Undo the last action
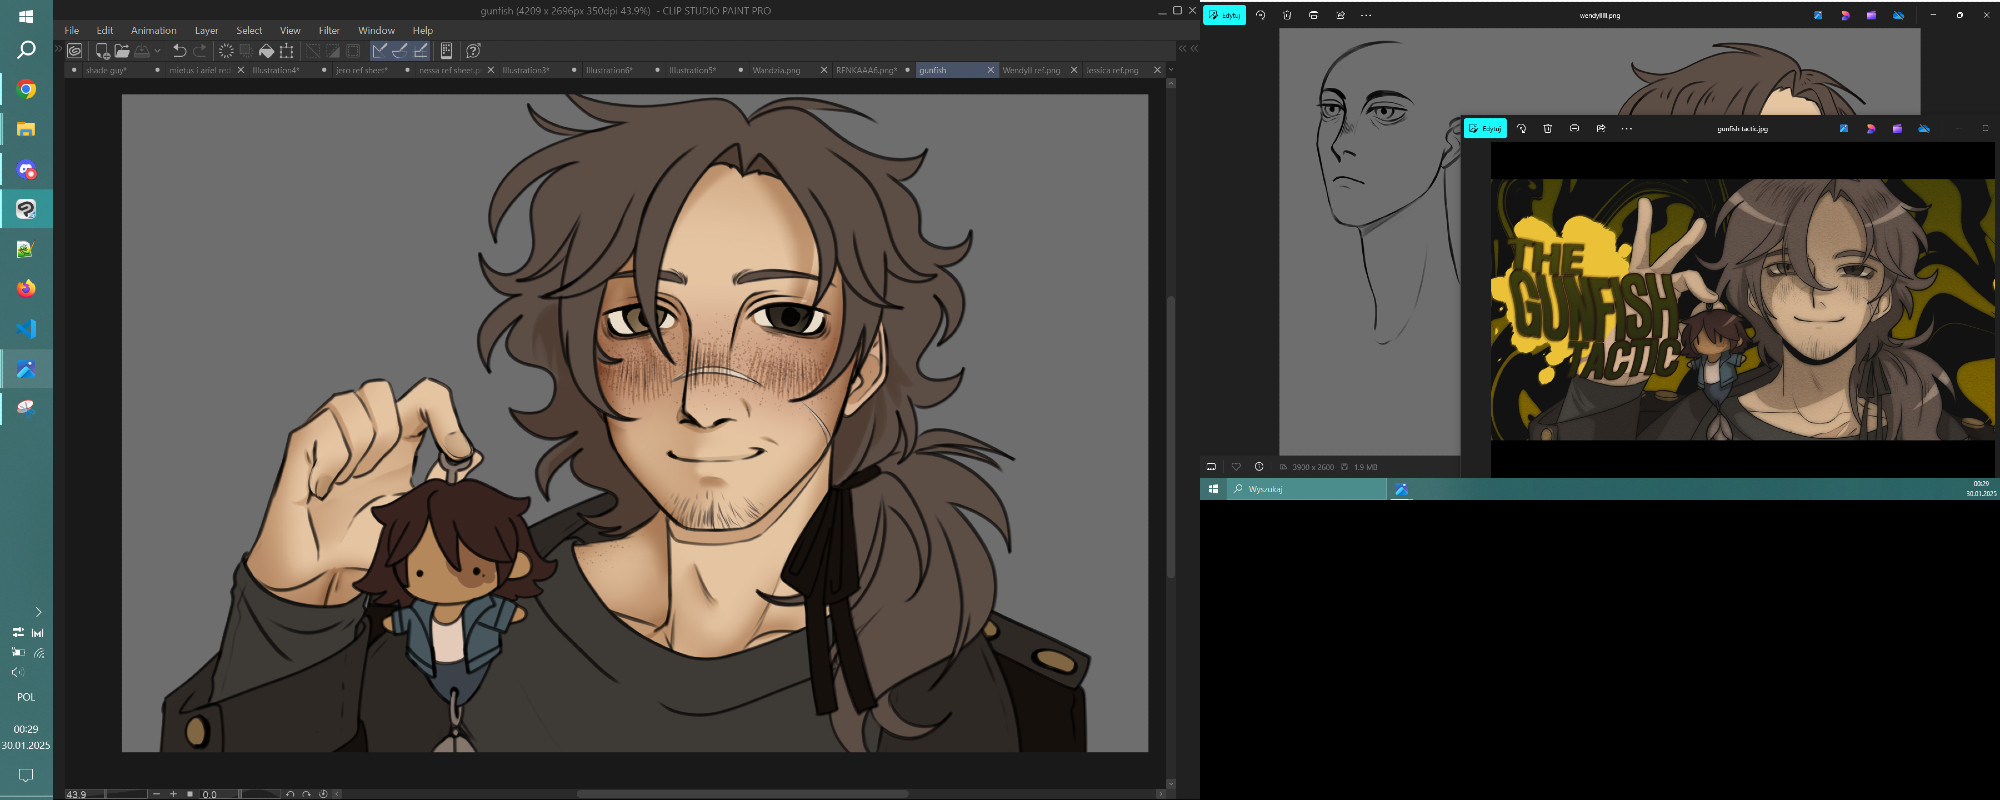2000x800 pixels. [180, 50]
